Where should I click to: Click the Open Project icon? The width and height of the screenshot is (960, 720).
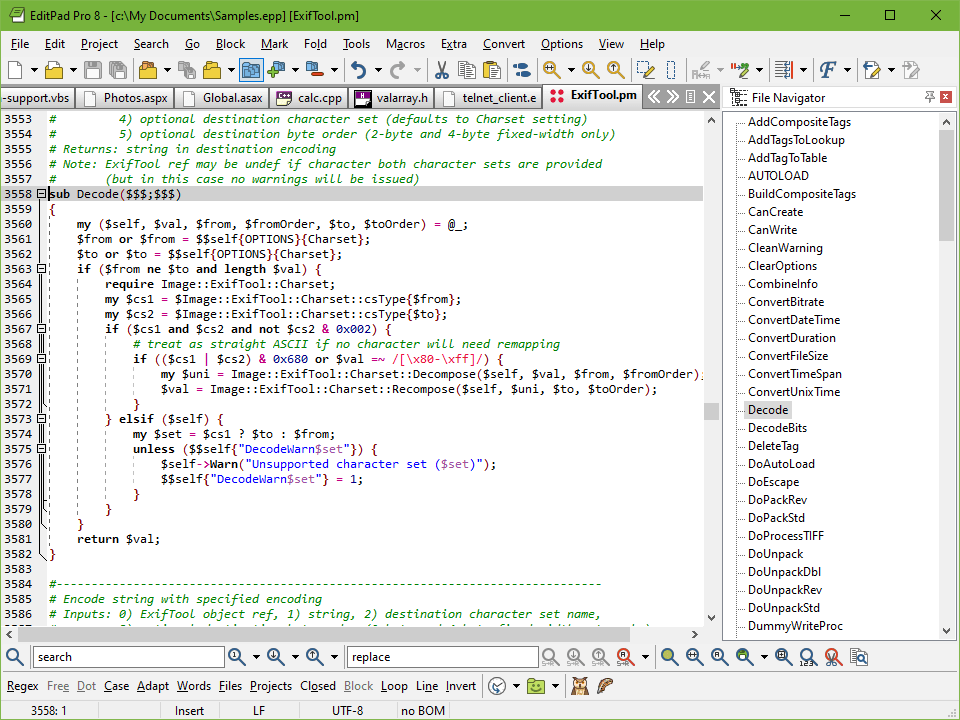tap(148, 70)
